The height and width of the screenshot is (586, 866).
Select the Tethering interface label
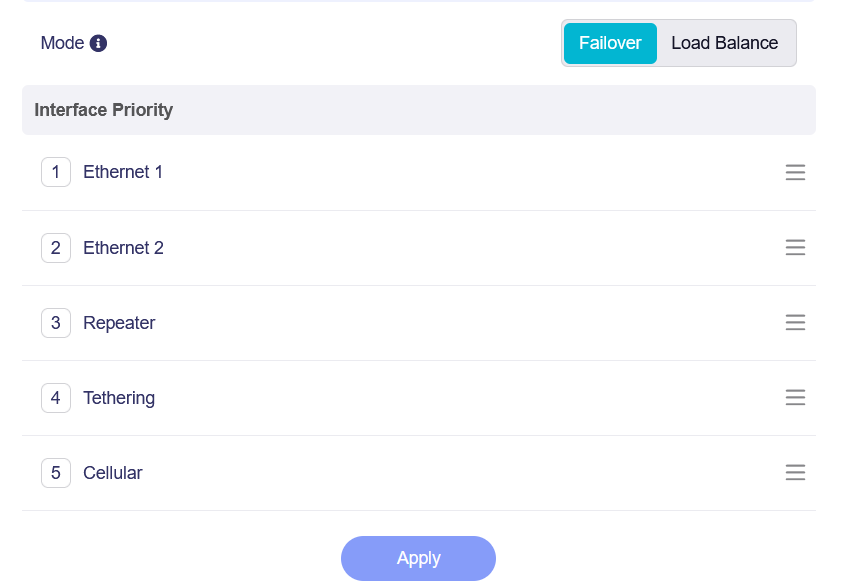(119, 398)
